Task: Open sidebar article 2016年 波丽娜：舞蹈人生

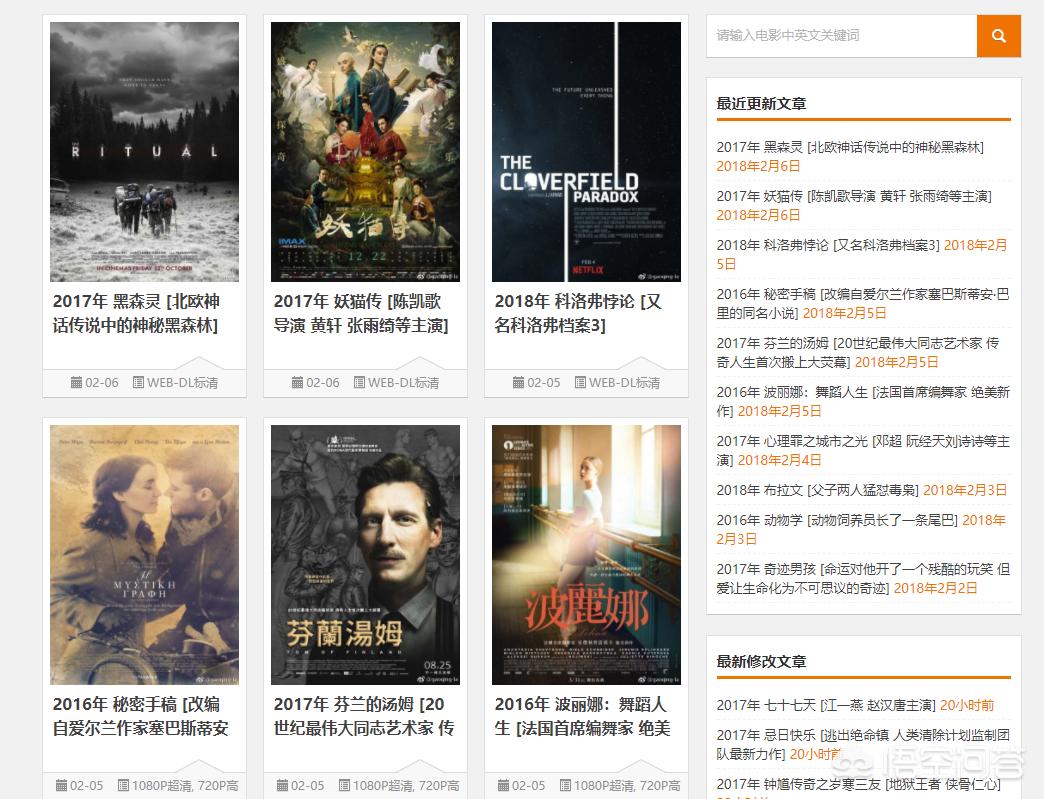Action: (863, 401)
